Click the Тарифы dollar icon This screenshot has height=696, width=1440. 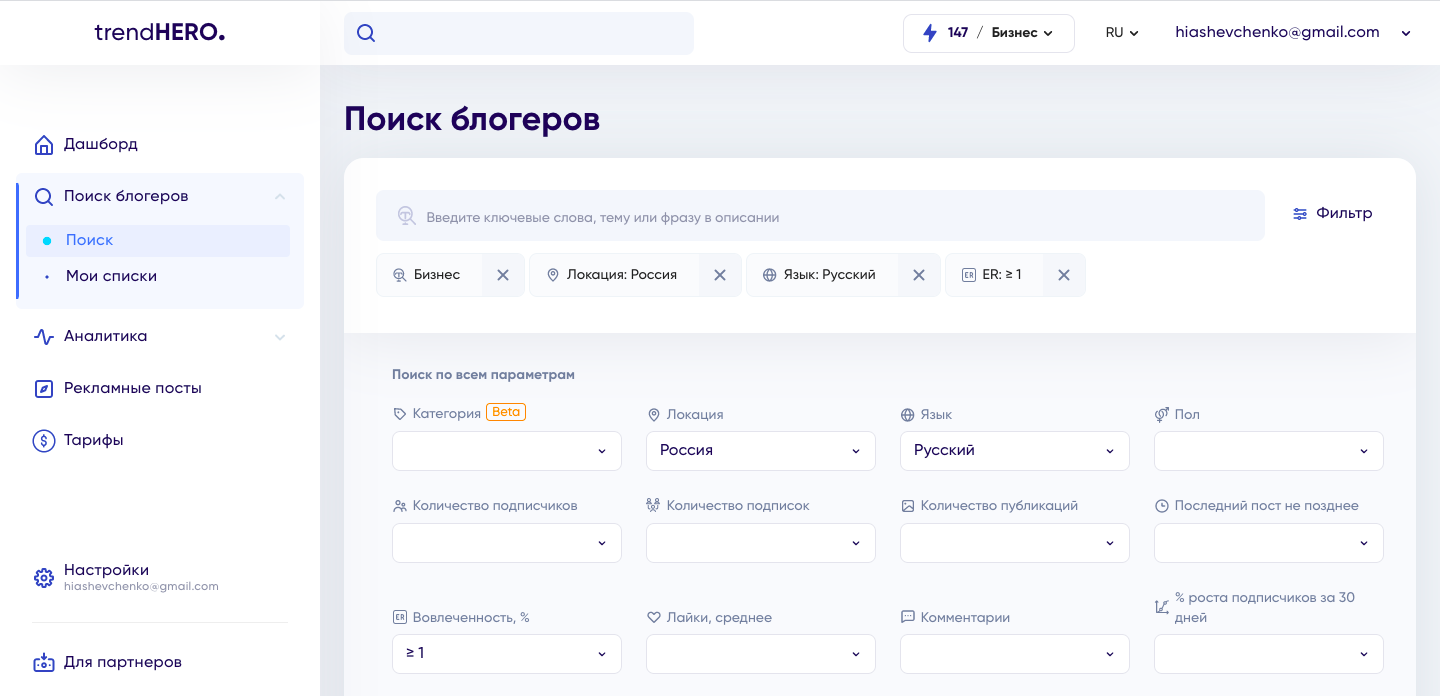point(43,441)
